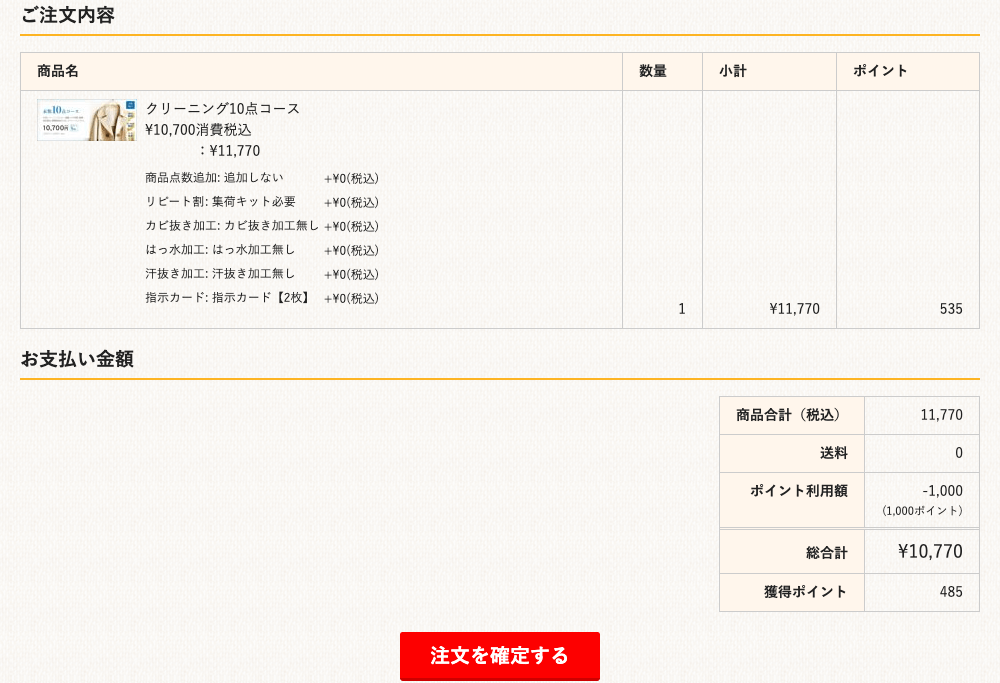Image resolution: width=1000 pixels, height=683 pixels.
Task: Click the 指示カード【2枚】 option line
Action: [x=227, y=298]
